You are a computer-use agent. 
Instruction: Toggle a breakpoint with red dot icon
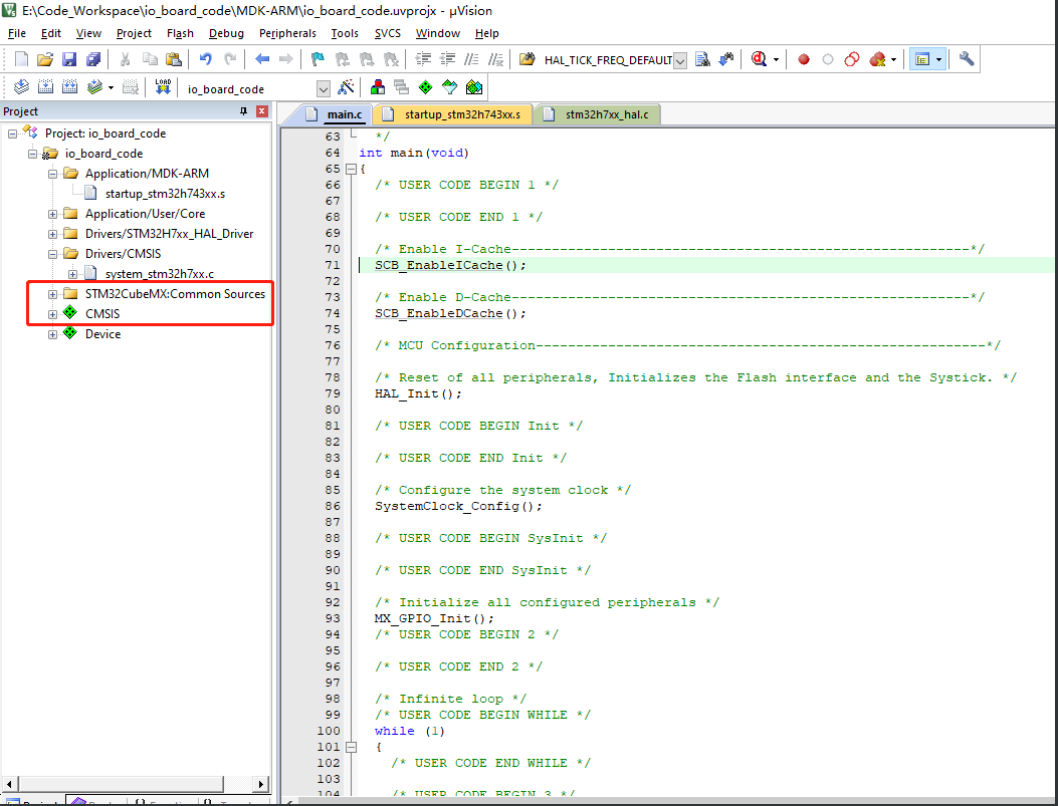802,59
